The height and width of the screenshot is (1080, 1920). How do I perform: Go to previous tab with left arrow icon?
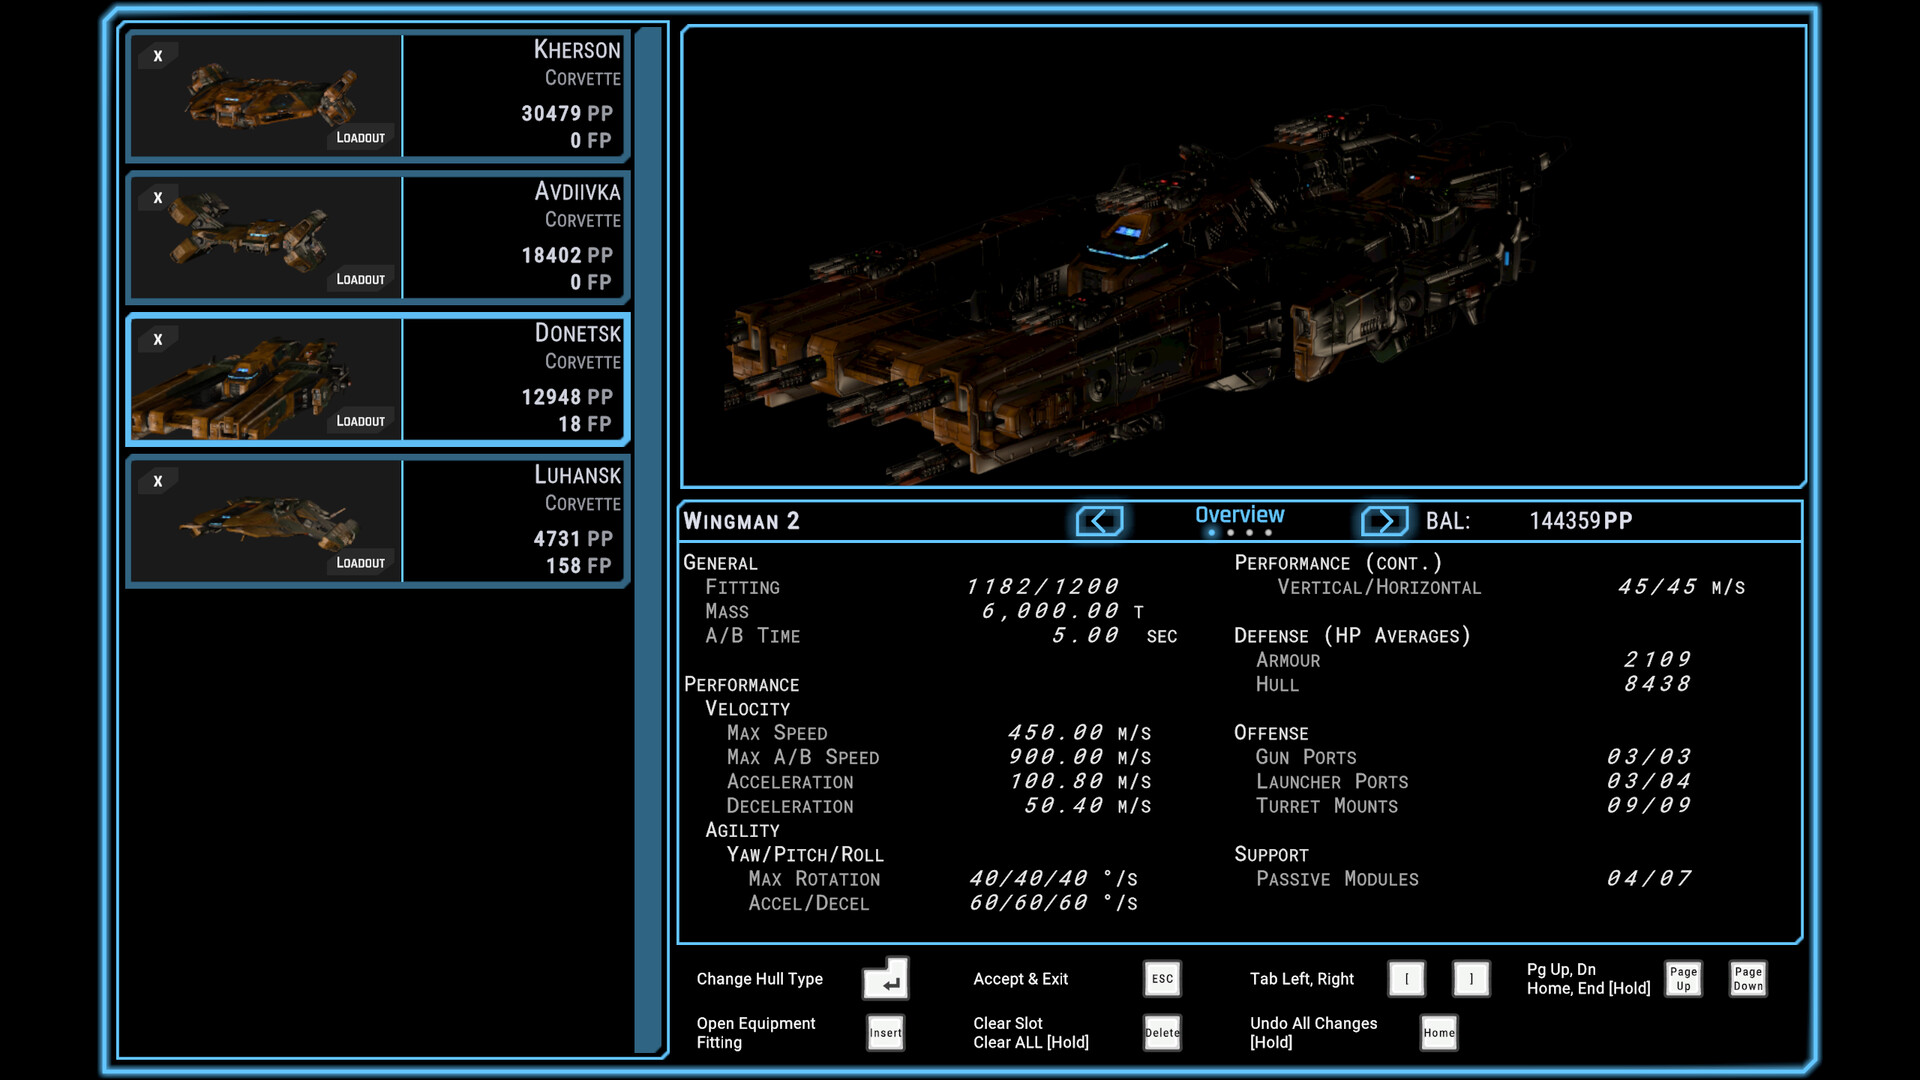point(1100,521)
